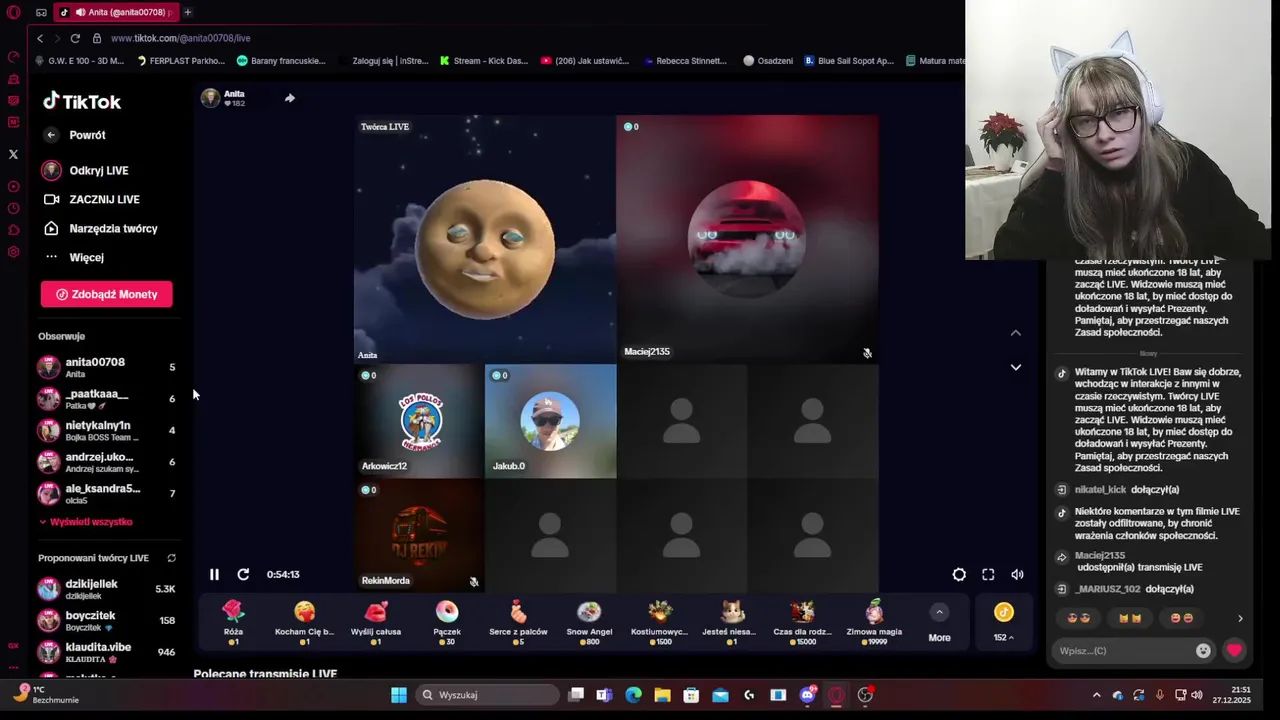This screenshot has width=1280, height=720.
Task: Send the Wyślij całusa gift
Action: click(376, 621)
